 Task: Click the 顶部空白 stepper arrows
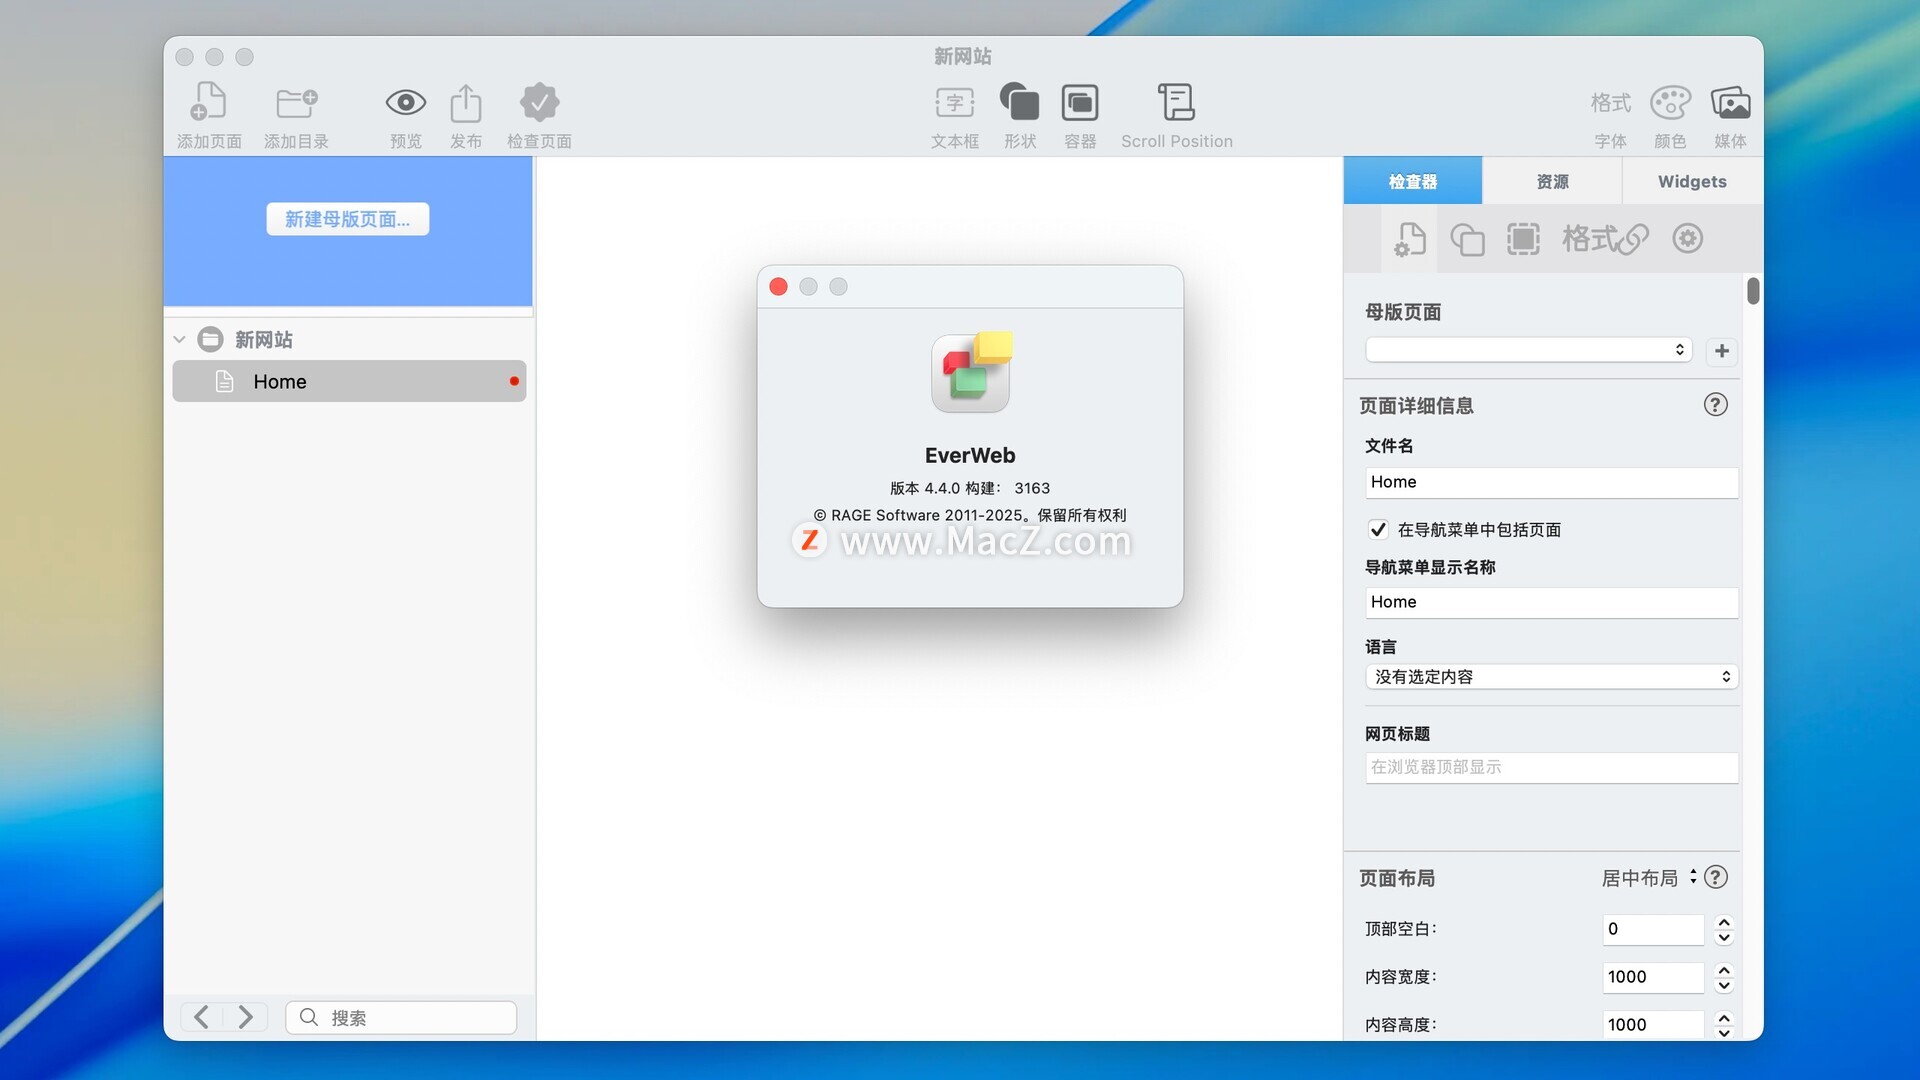tap(1723, 929)
